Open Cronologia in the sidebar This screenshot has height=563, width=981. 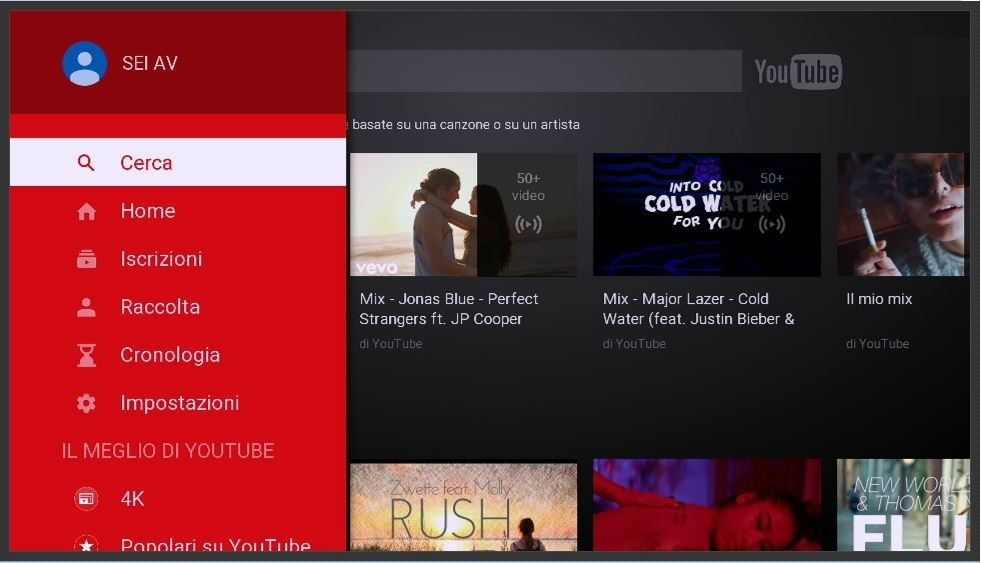(178, 355)
